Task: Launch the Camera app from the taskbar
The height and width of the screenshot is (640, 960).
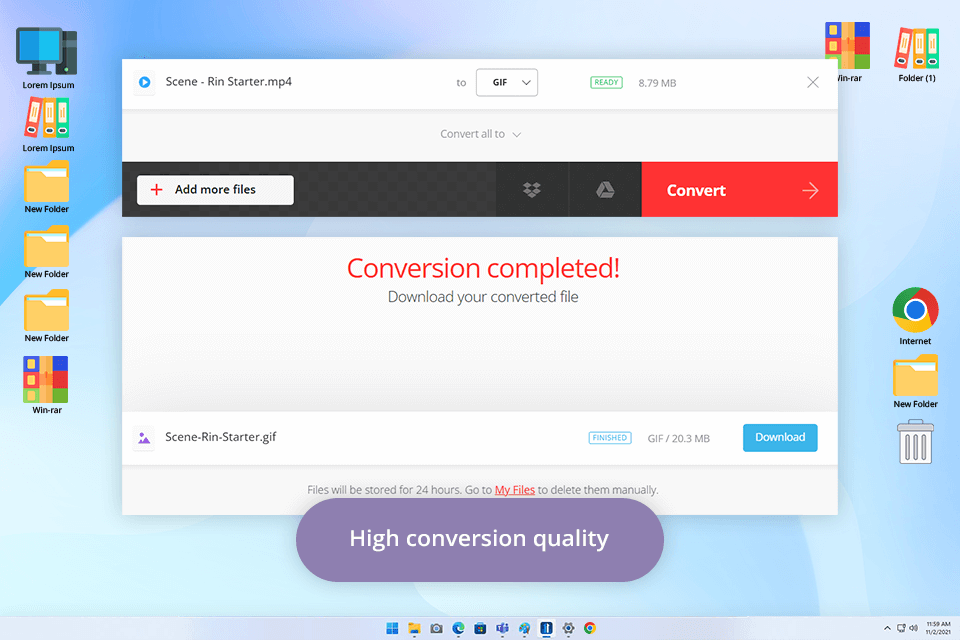Action: (x=437, y=628)
